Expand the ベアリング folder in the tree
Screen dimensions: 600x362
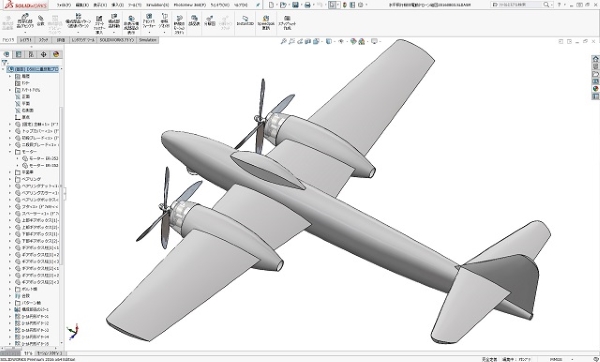tap(10, 179)
